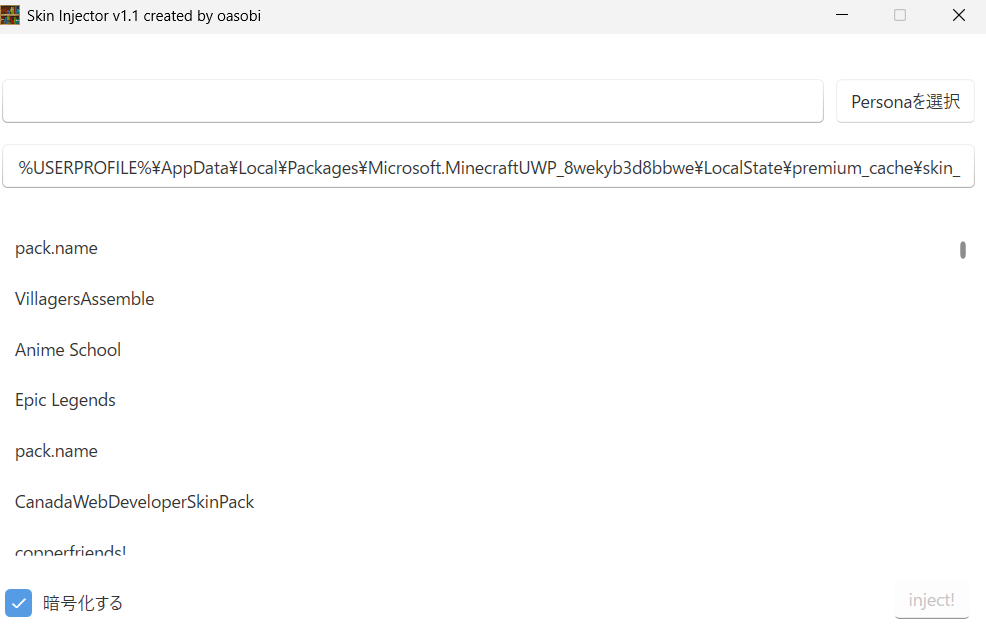
Task: Click the disabled maximize button
Action: (x=900, y=15)
